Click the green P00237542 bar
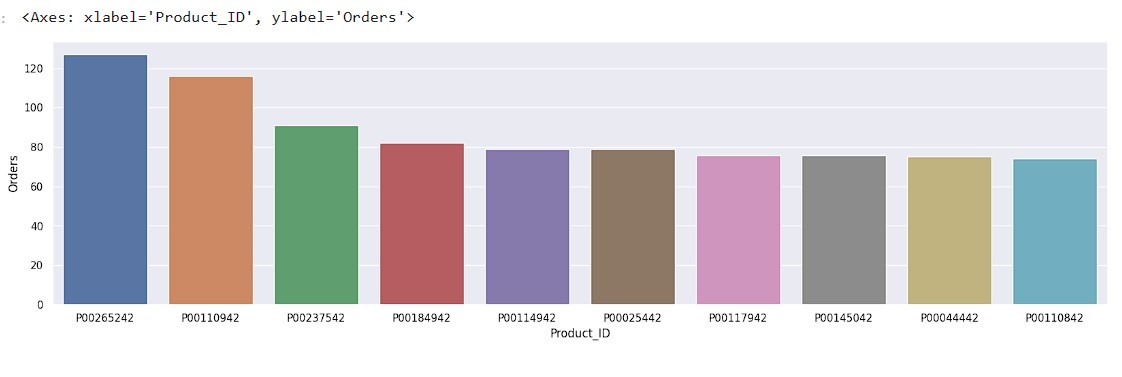The height and width of the screenshot is (377, 1122). pyautogui.click(x=316, y=215)
